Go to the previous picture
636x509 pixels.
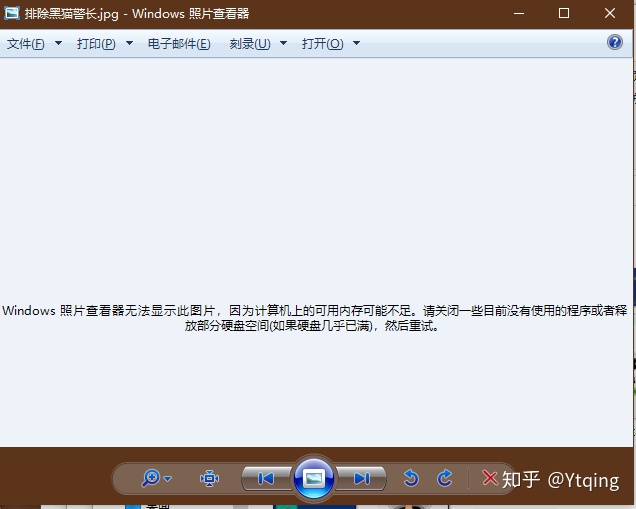click(x=266, y=479)
